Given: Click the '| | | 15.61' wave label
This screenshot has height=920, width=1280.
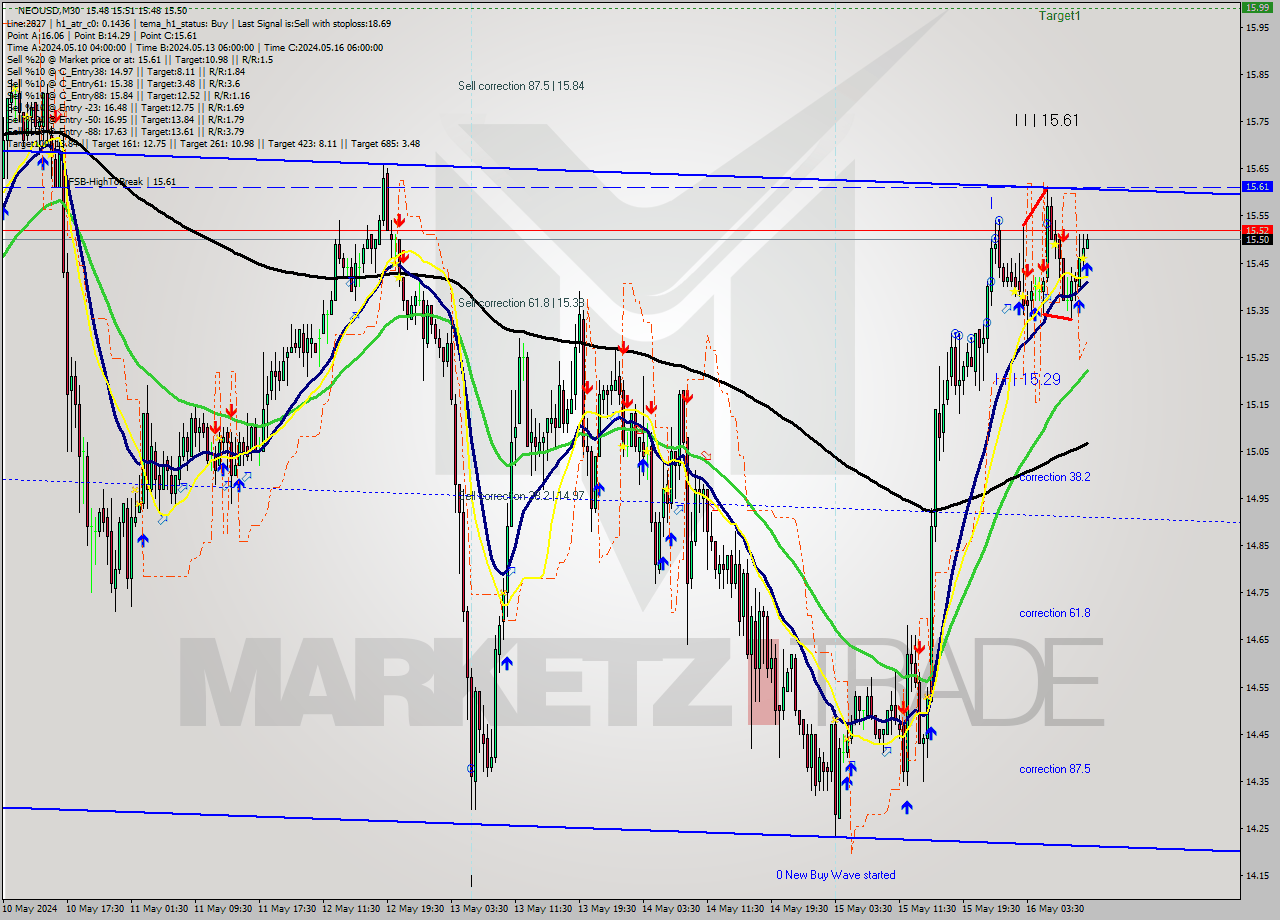Looking at the screenshot, I should tap(1046, 120).
